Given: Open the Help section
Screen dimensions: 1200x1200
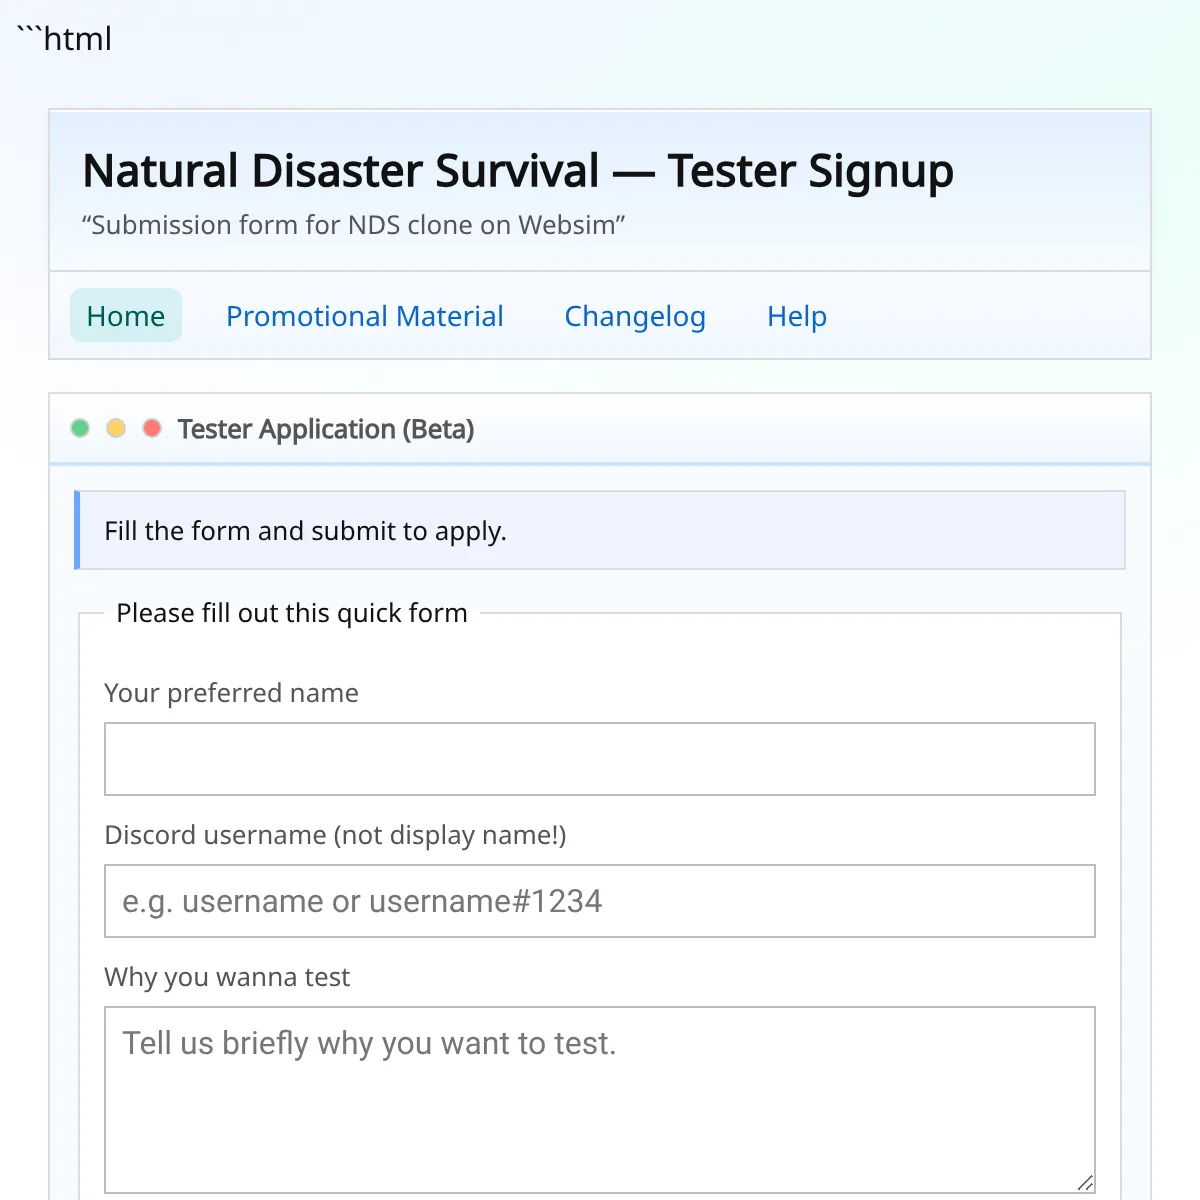Looking at the screenshot, I should (796, 316).
